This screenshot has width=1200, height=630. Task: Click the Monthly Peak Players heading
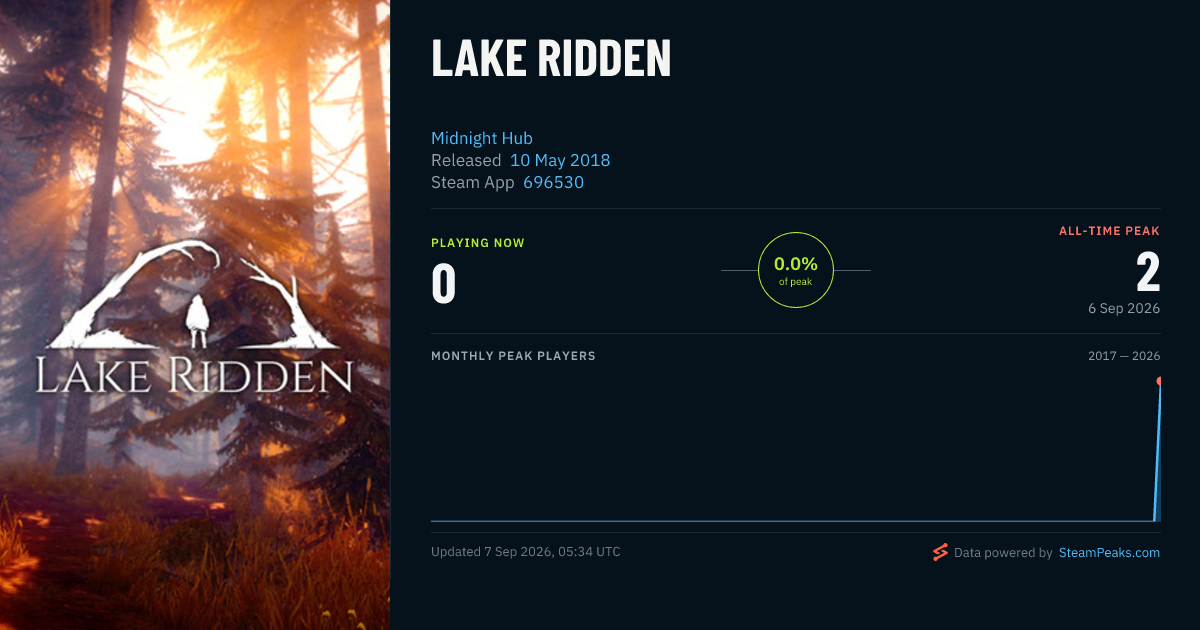point(513,356)
